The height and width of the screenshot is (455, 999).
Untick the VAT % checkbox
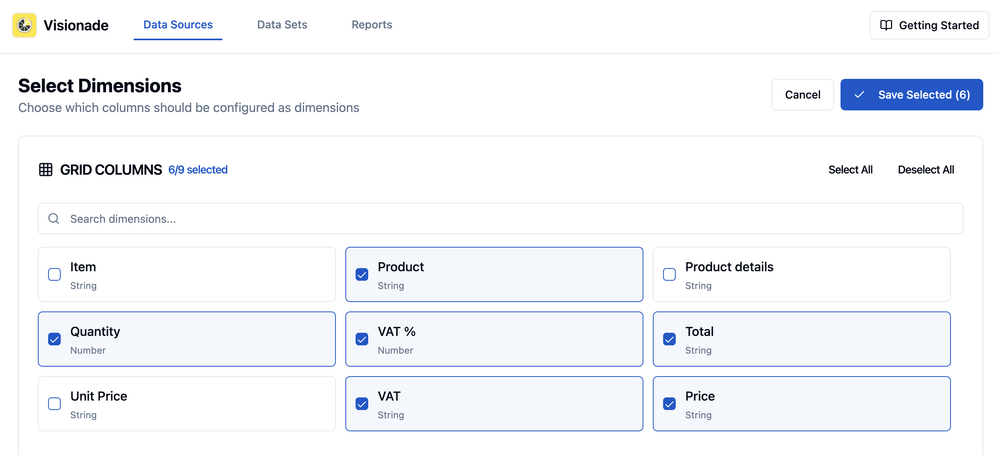[x=362, y=340]
